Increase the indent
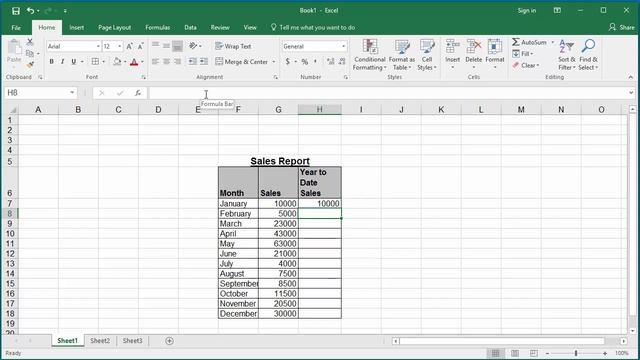 [204, 62]
